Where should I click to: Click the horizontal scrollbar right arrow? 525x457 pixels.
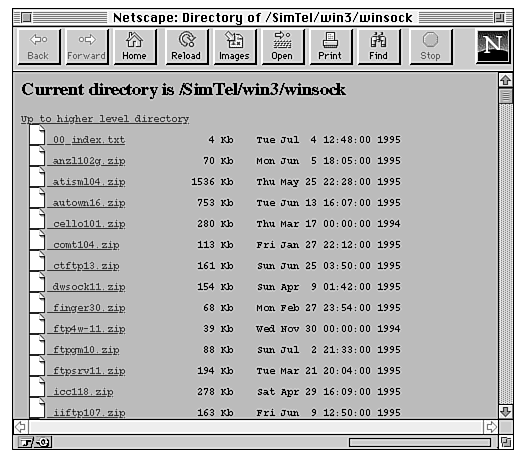tap(491, 427)
